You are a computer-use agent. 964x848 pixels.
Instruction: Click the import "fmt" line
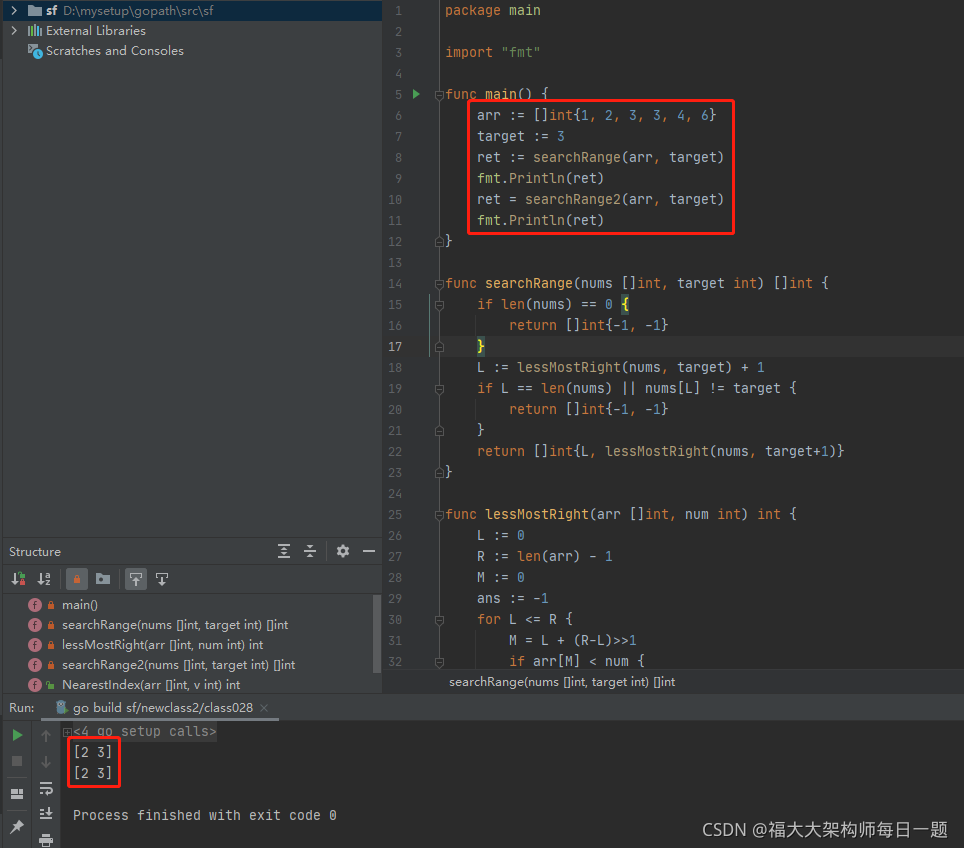click(x=492, y=52)
